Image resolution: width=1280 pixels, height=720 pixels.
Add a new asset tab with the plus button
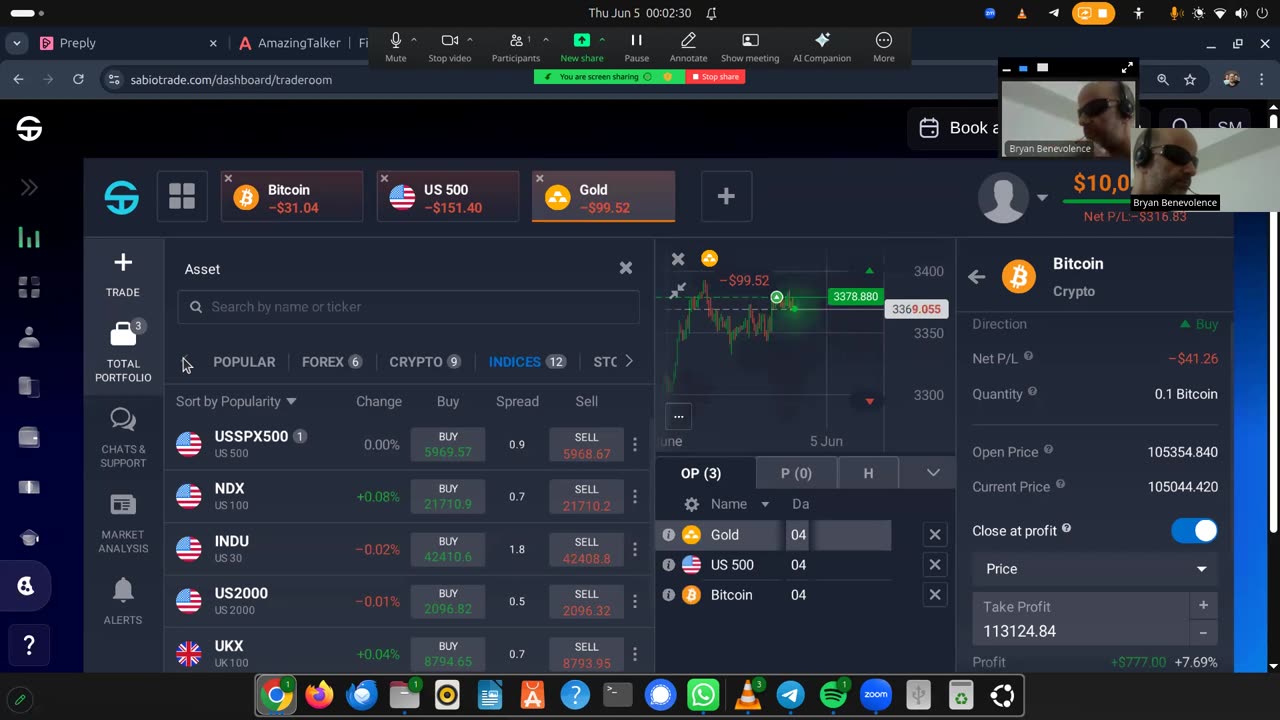click(726, 196)
